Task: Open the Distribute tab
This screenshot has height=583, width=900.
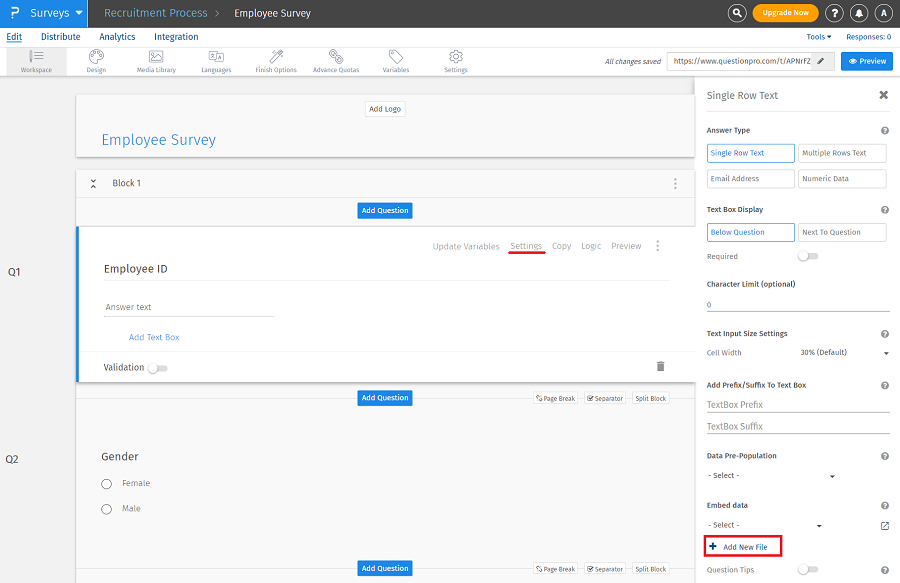Action: (x=61, y=37)
